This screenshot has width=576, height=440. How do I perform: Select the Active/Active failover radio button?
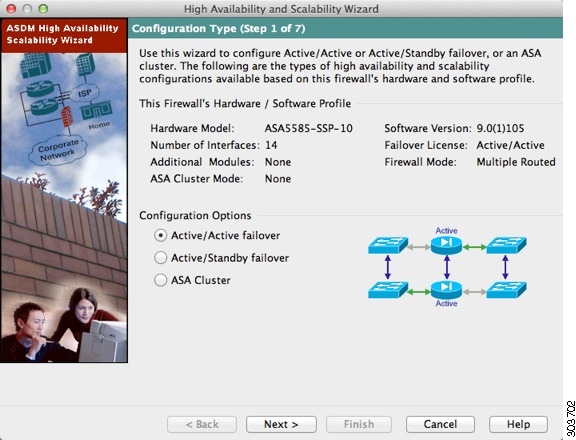click(161, 235)
